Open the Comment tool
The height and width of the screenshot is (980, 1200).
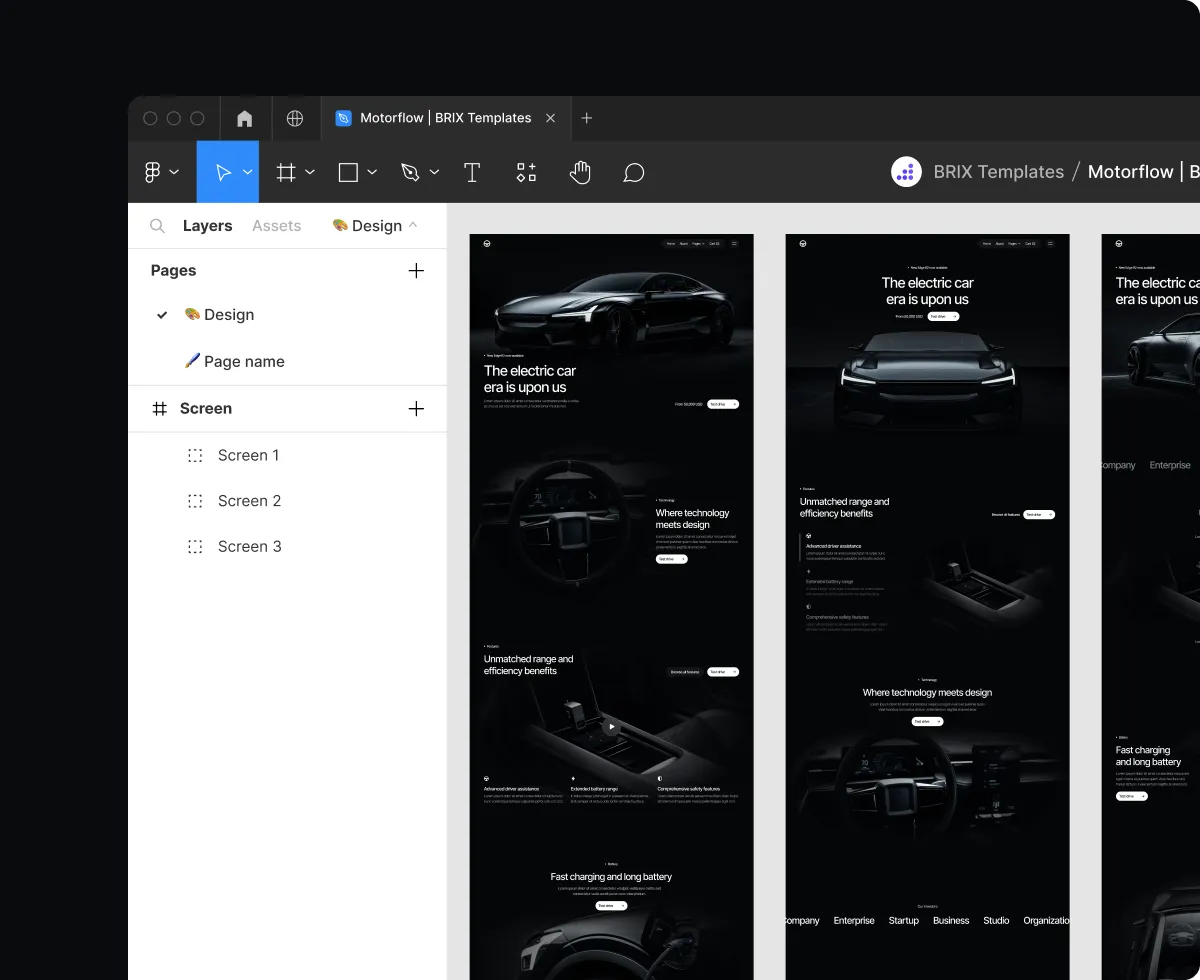click(633, 171)
